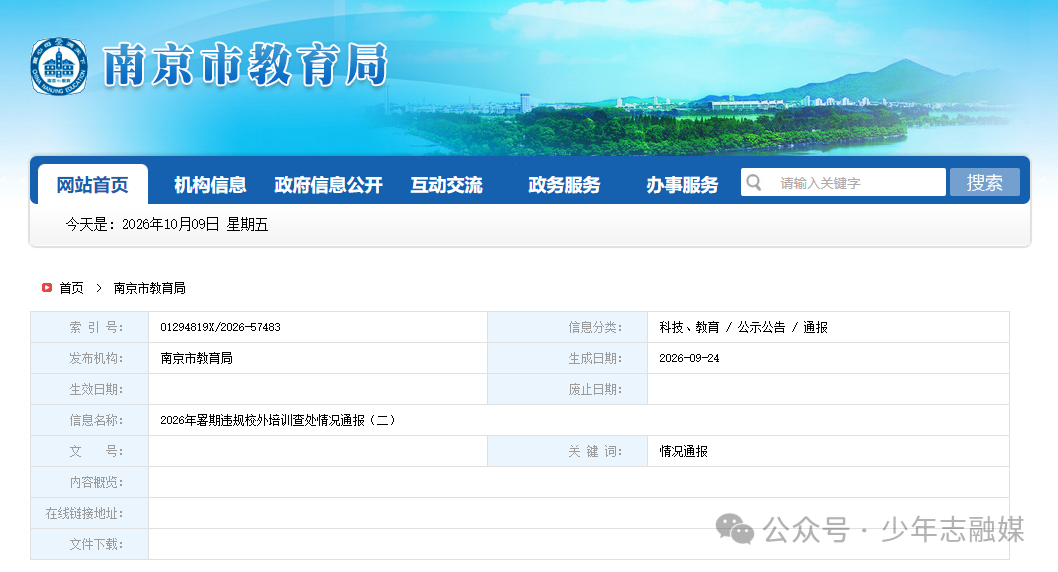Click the 搜索 button

pyautogui.click(x=984, y=182)
